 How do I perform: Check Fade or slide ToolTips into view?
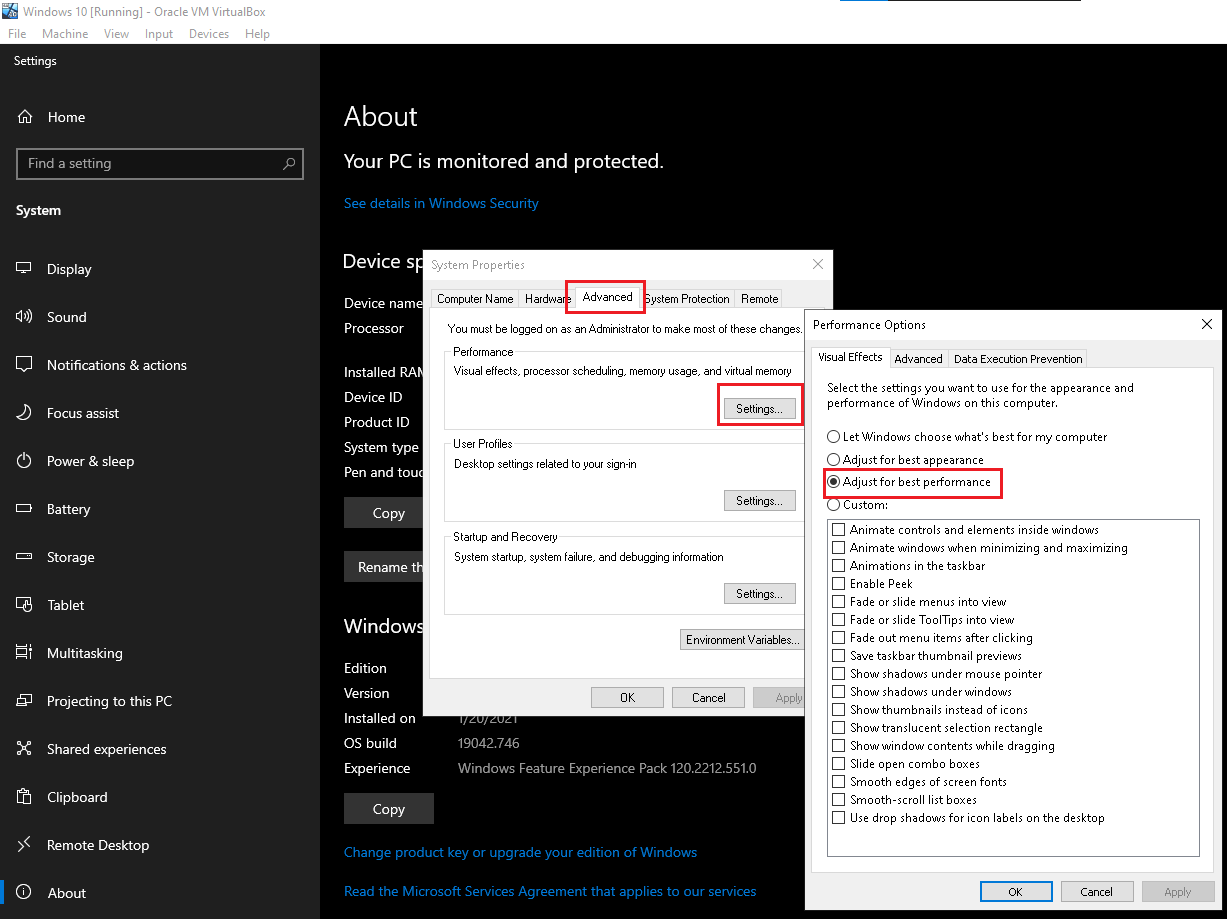point(839,620)
